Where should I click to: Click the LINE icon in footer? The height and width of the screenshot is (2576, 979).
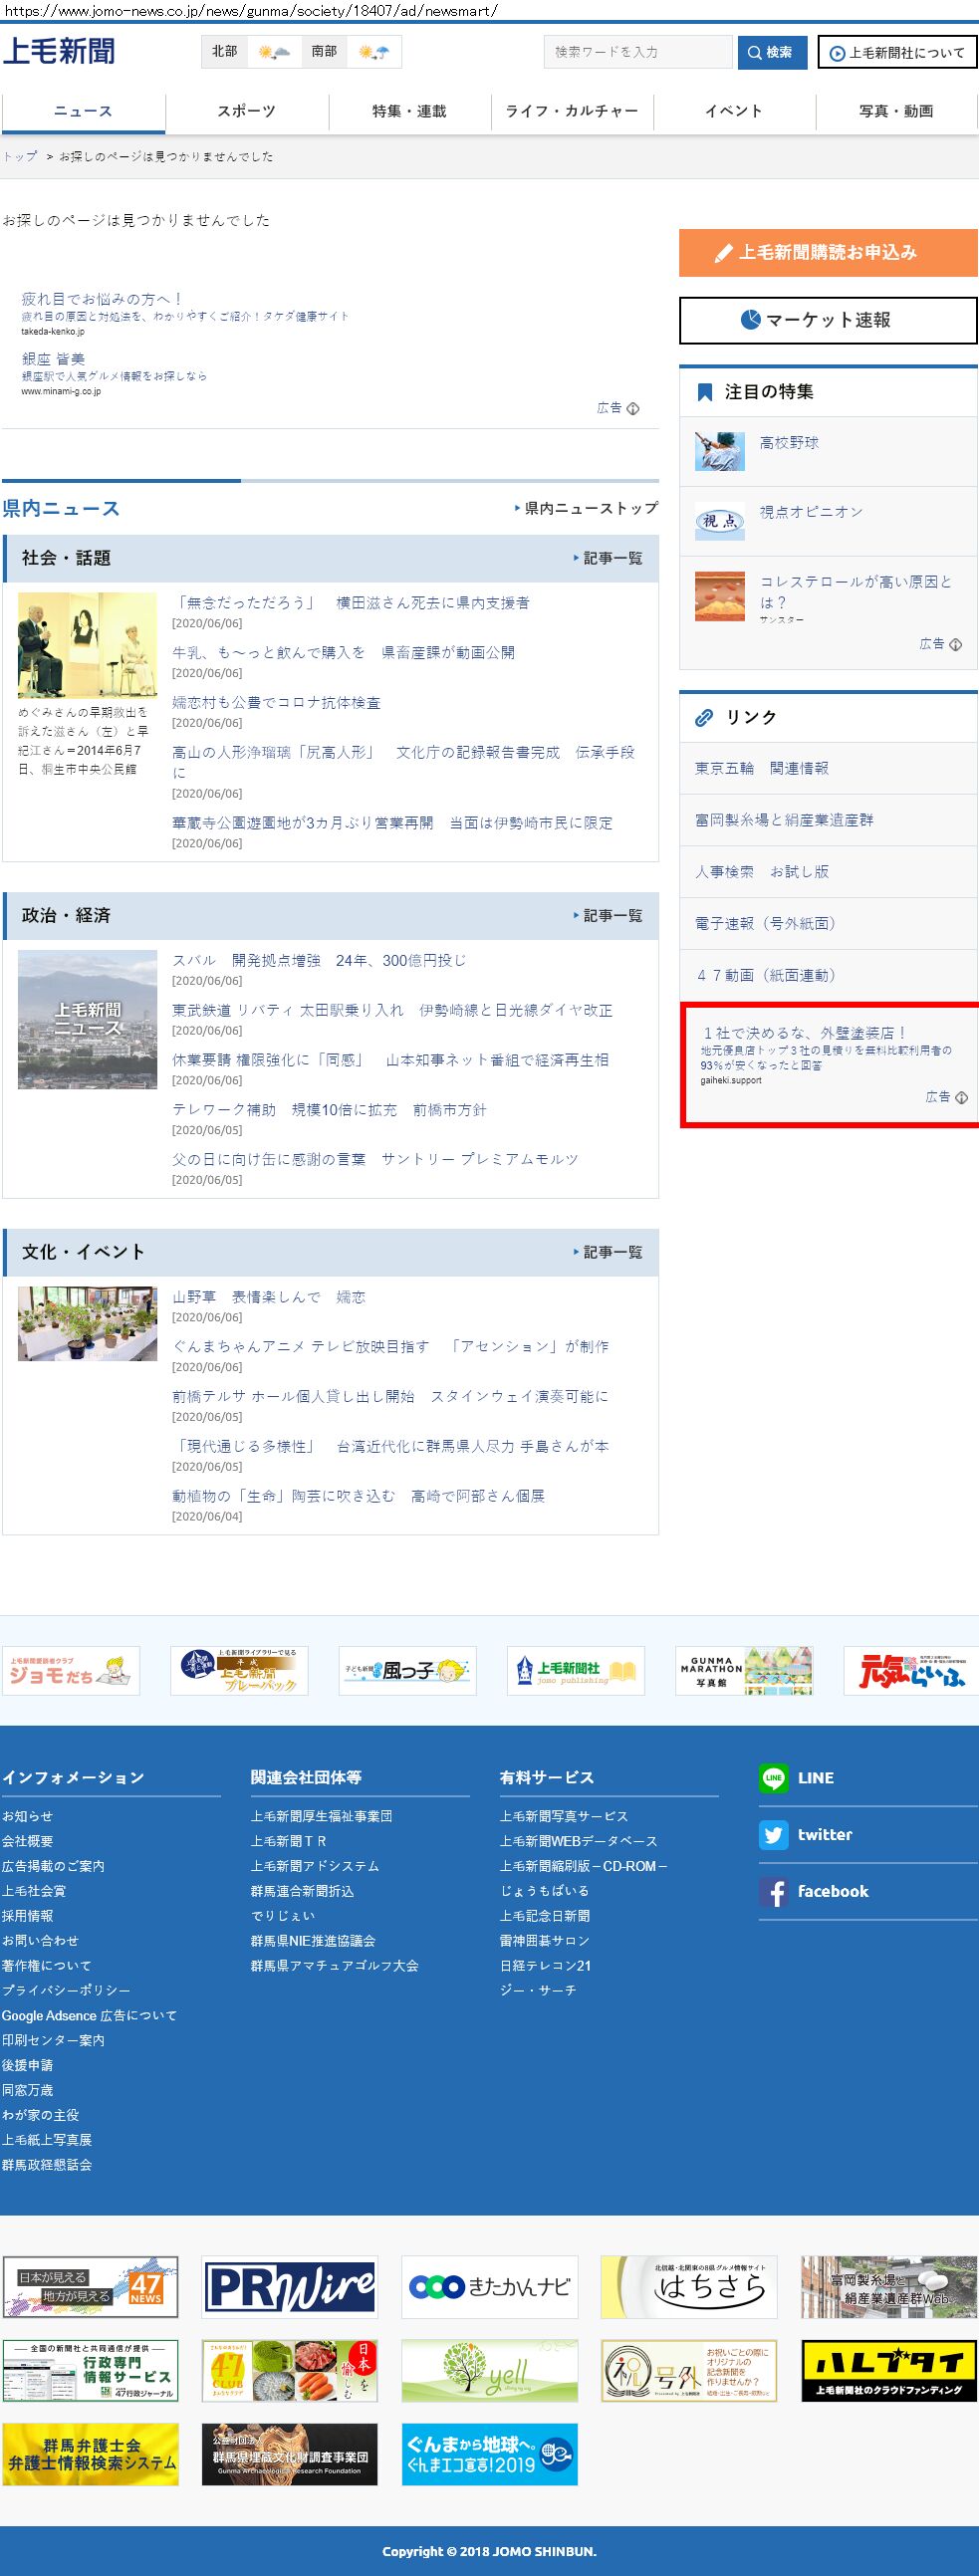[773, 1777]
